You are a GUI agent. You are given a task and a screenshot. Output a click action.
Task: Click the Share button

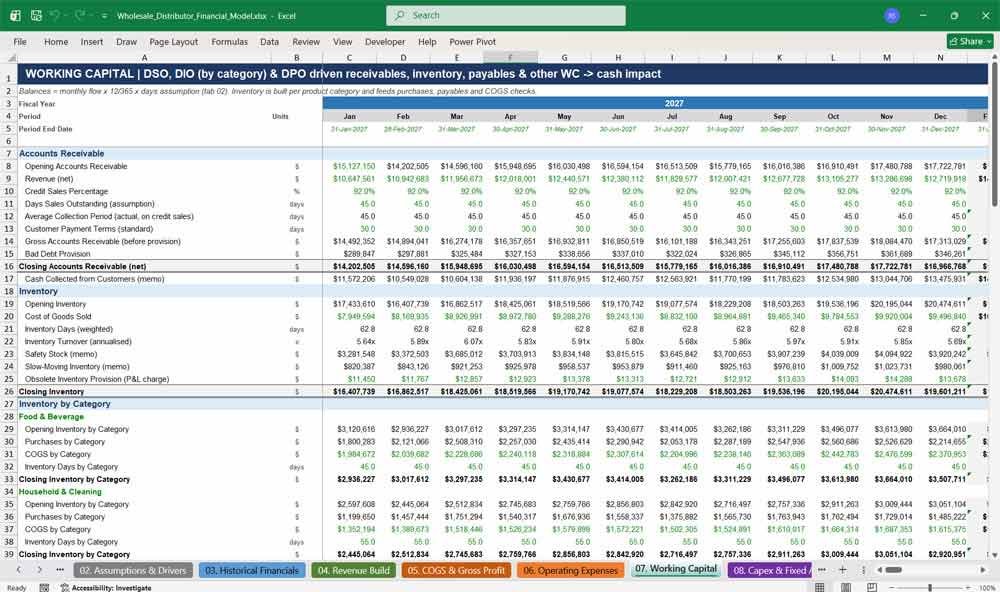pyautogui.click(x=970, y=41)
